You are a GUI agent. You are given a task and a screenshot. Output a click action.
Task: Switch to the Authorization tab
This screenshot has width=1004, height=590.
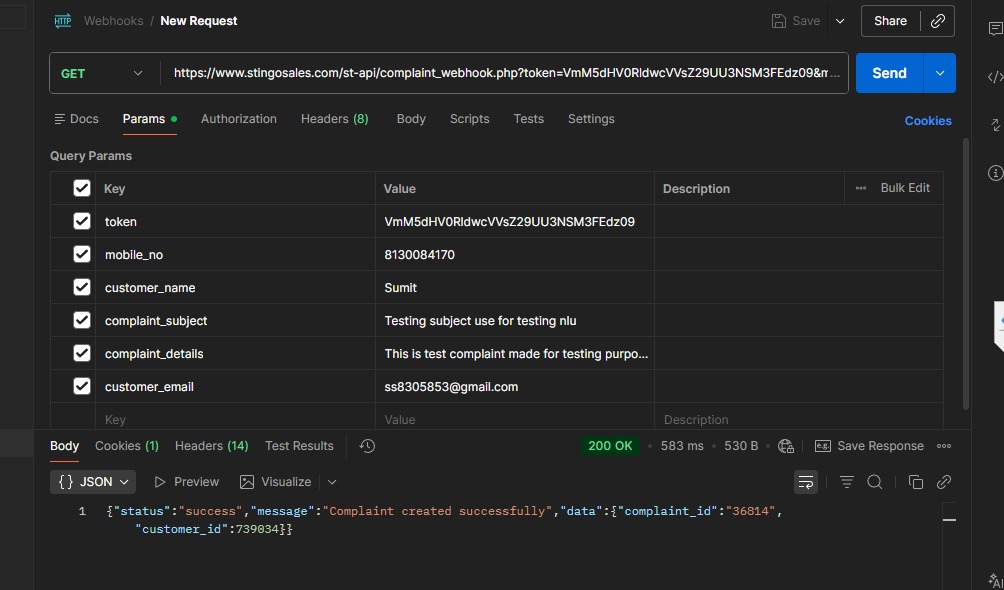pos(238,119)
